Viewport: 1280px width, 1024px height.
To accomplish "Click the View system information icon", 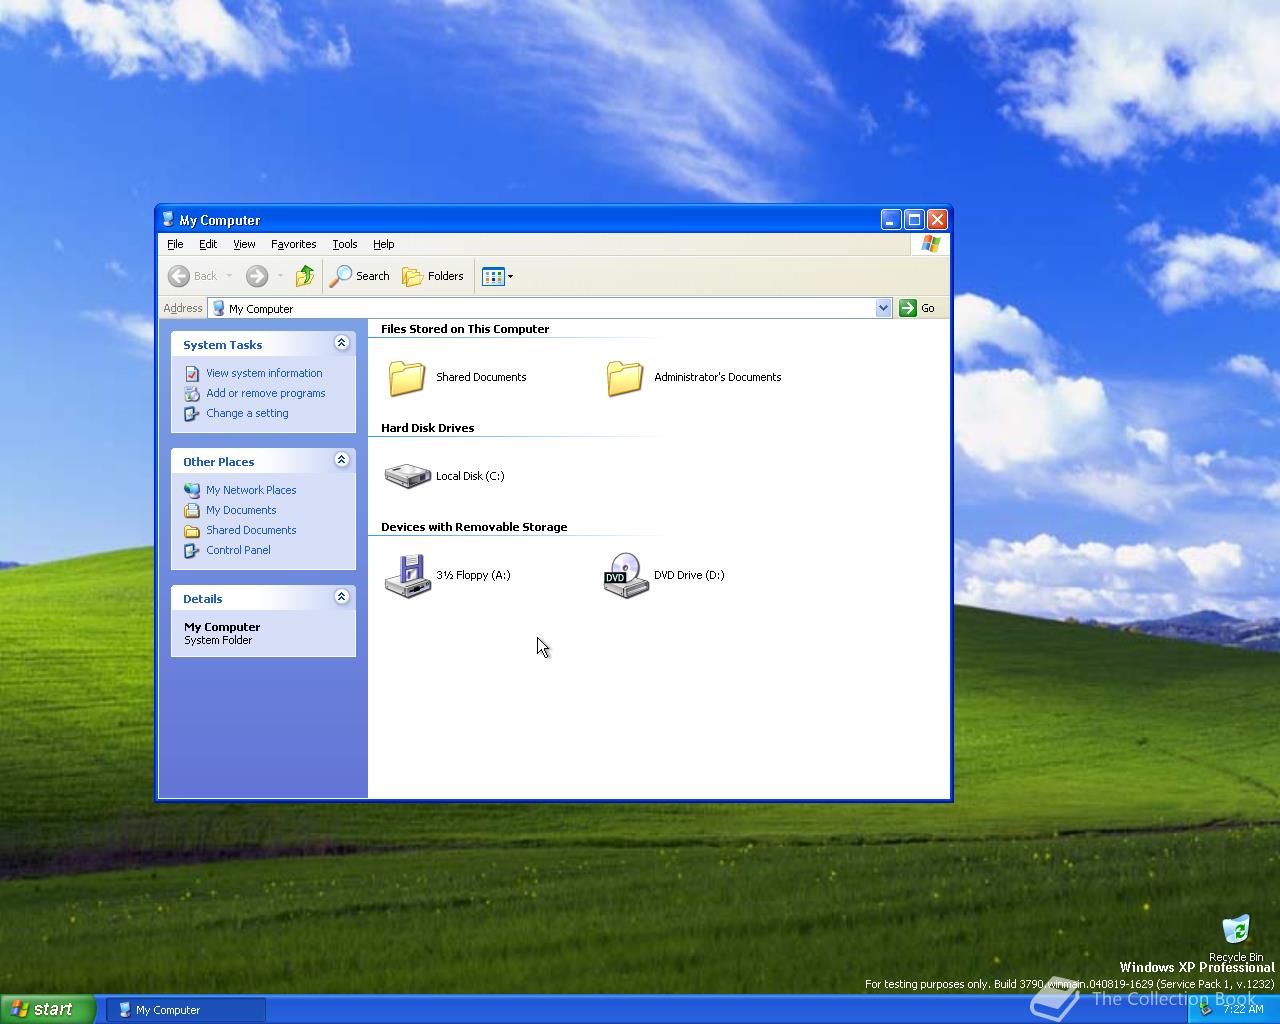I will [x=192, y=373].
